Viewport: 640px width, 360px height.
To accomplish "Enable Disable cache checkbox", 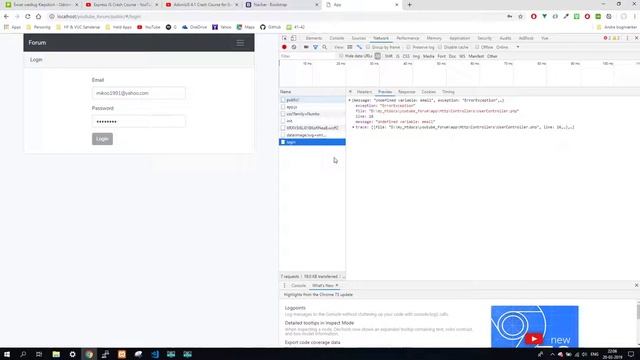I will pos(440,47).
